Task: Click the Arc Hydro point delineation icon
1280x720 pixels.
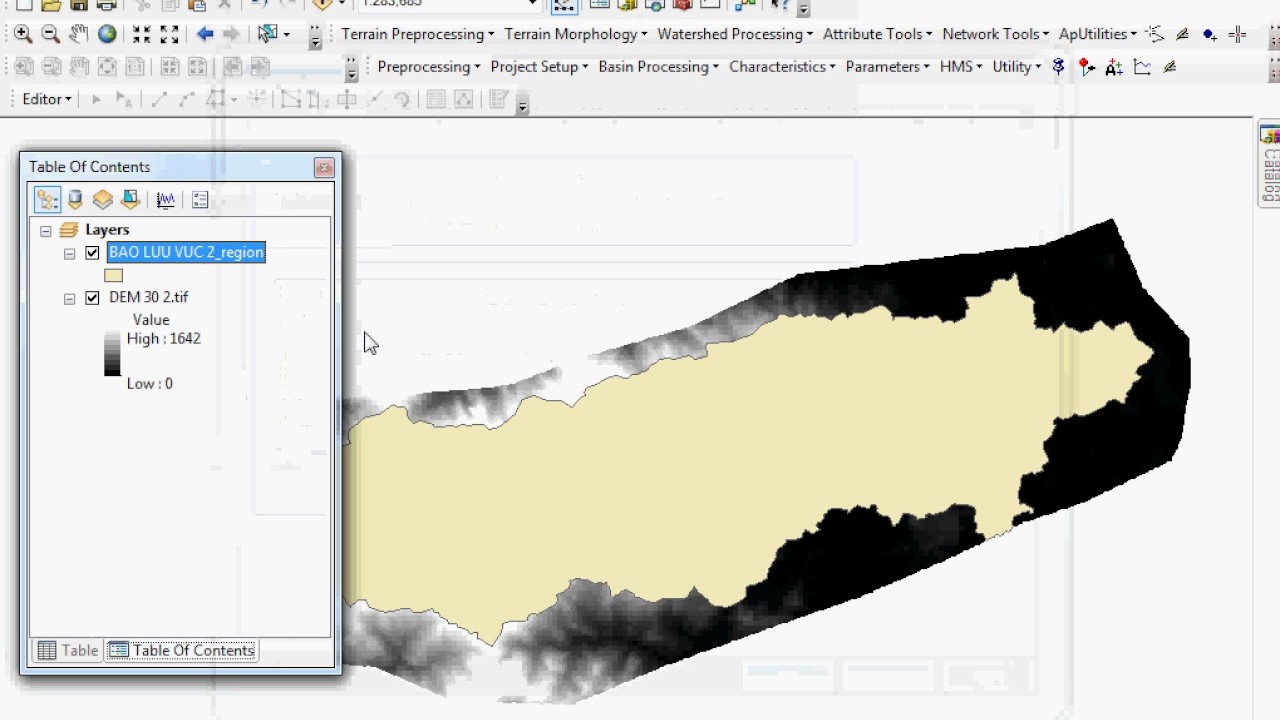Action: click(1210, 34)
